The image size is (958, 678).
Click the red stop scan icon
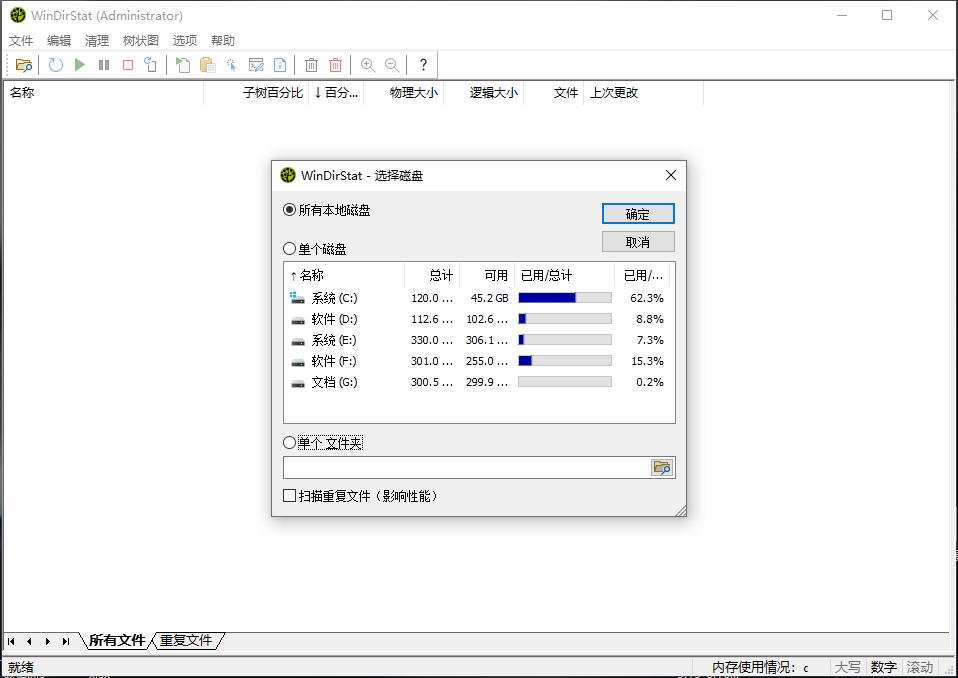(x=128, y=65)
